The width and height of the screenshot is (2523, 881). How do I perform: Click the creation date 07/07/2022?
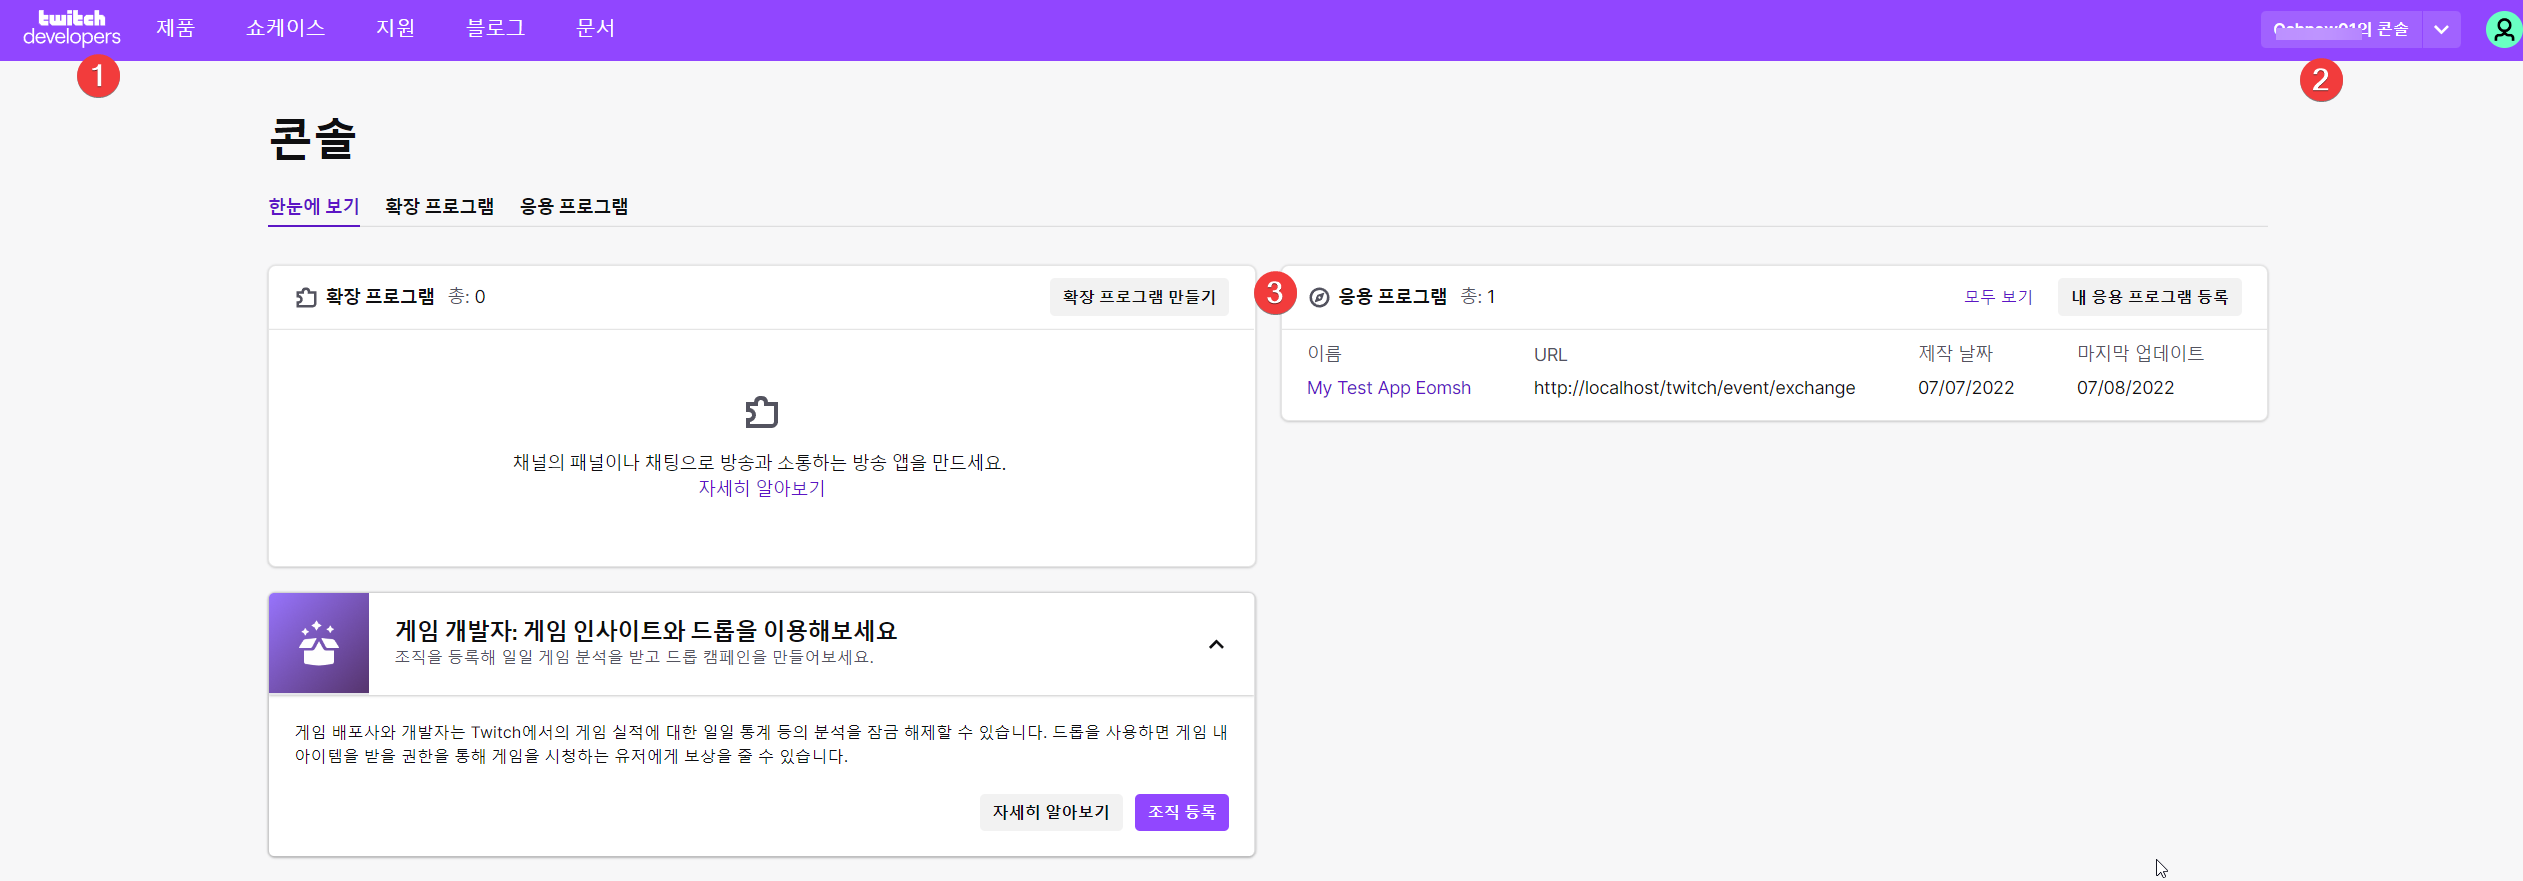pyautogui.click(x=1966, y=388)
